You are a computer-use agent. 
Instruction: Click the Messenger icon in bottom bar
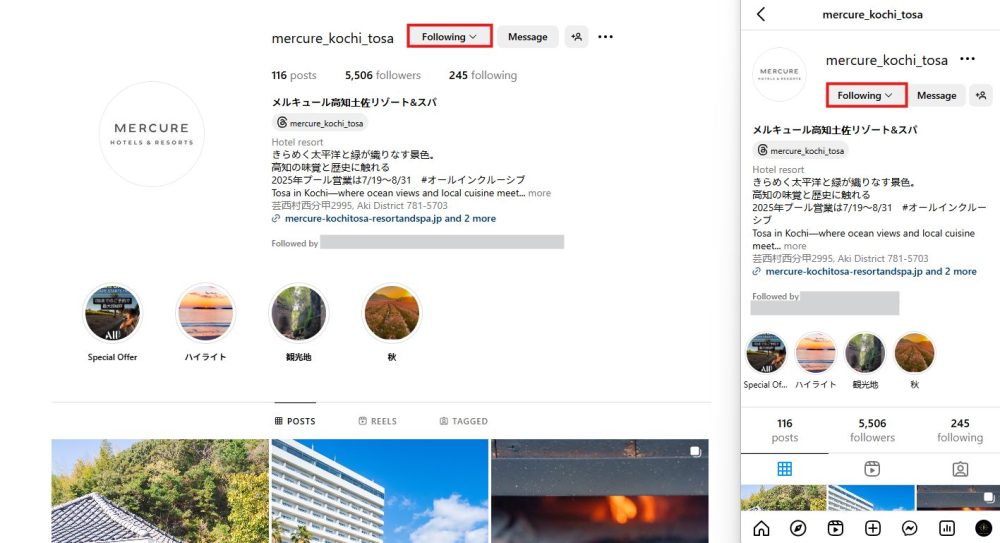tap(909, 528)
